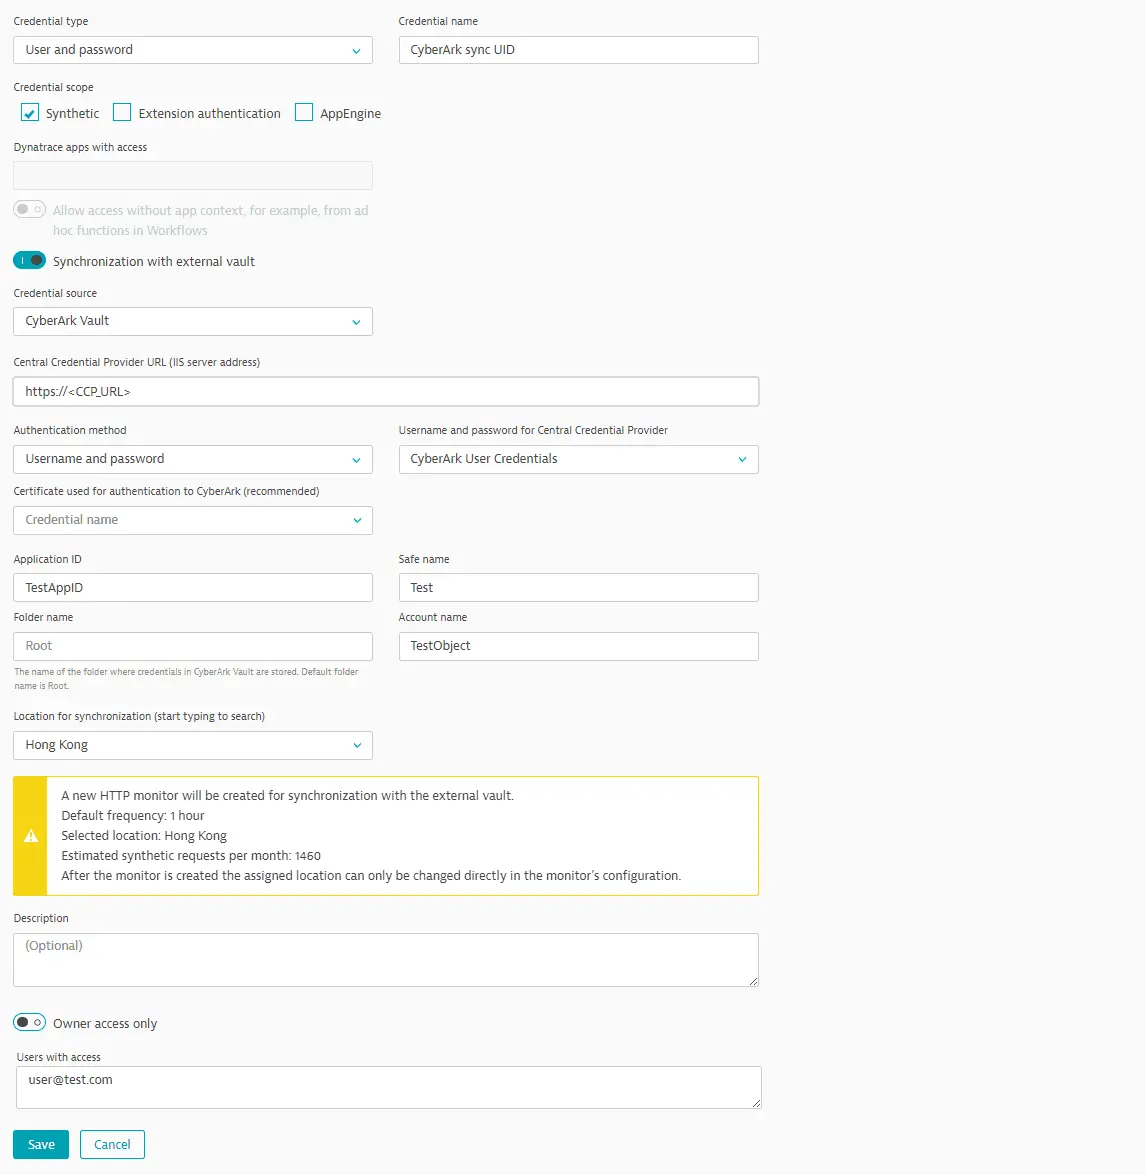Check the AppEngine scope checkbox

coord(304,113)
